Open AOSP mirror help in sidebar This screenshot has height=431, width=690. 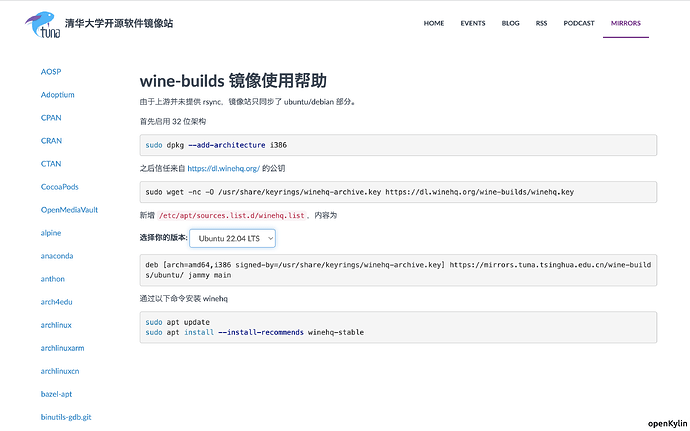tap(51, 72)
